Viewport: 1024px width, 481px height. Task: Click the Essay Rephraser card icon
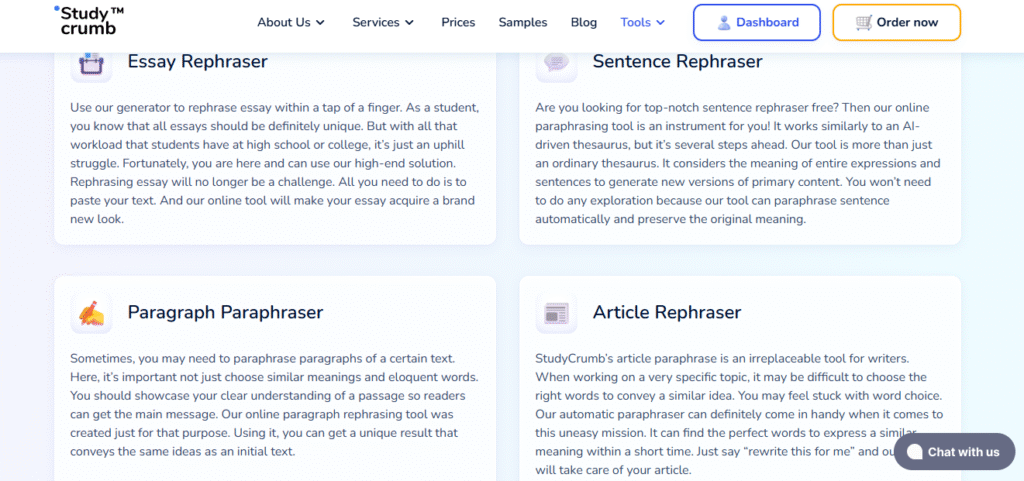91,64
